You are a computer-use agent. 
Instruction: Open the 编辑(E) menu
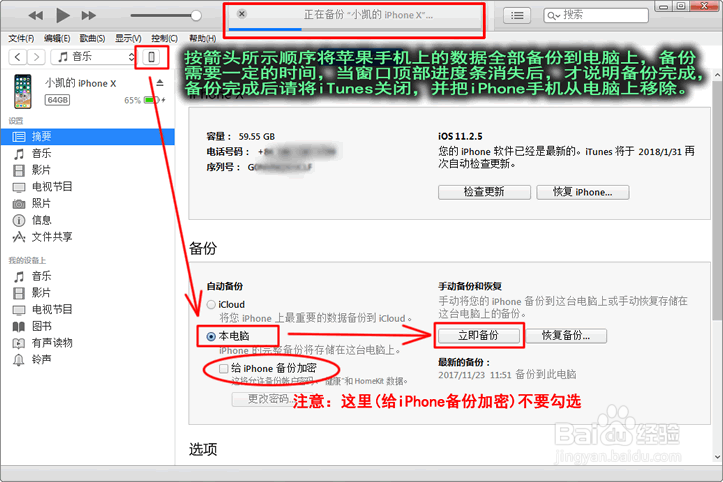coord(57,38)
